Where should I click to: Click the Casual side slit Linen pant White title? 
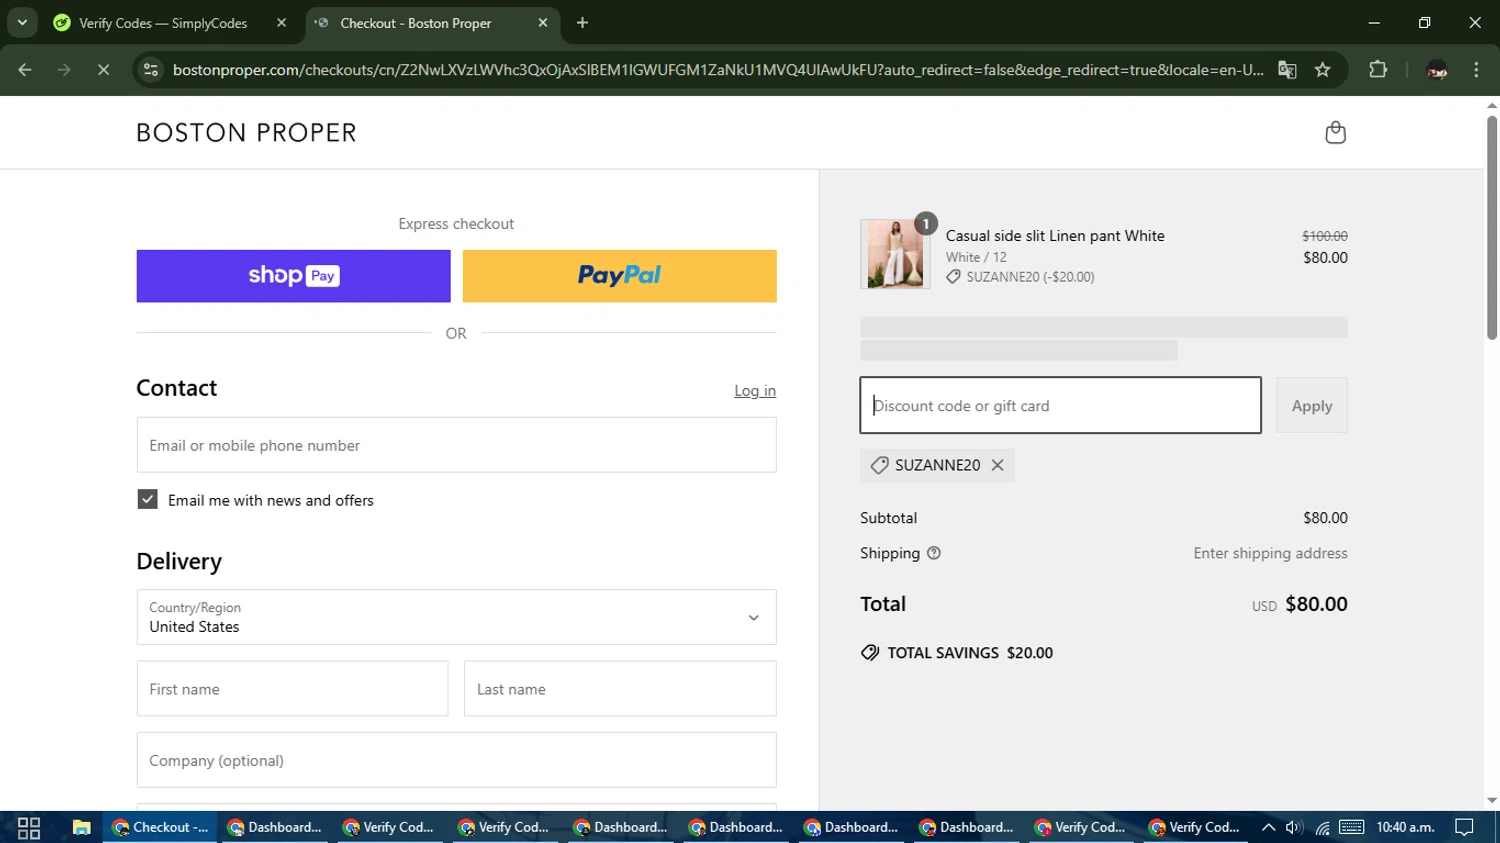(x=1055, y=236)
